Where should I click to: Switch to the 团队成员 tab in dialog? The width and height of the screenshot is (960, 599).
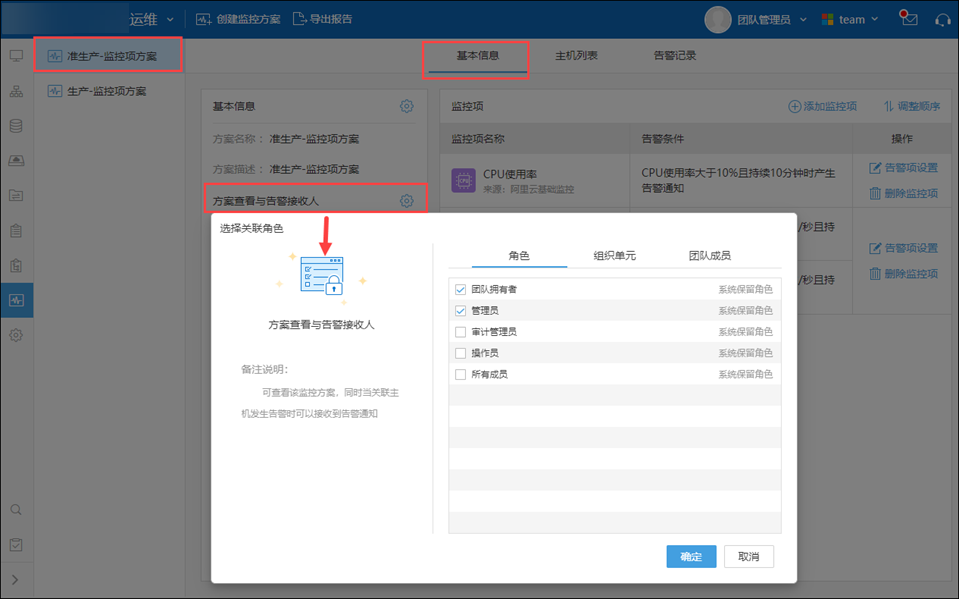710,256
